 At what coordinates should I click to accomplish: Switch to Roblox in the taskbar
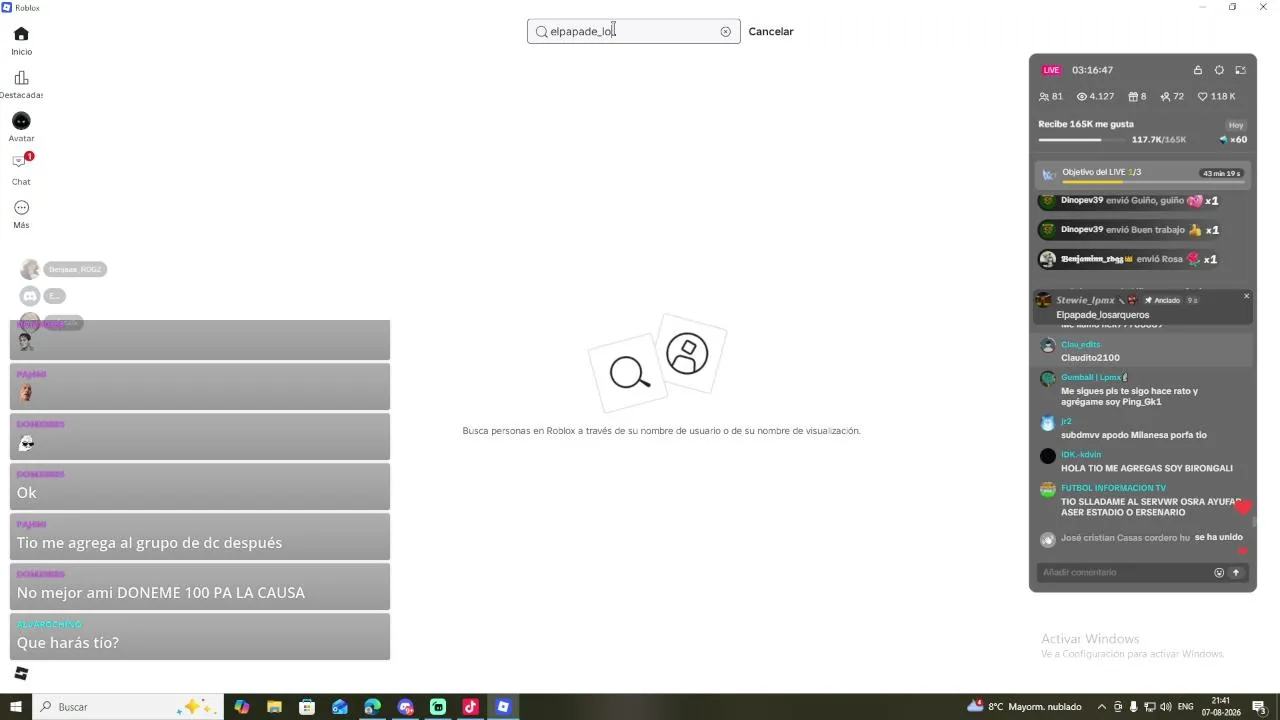point(503,707)
